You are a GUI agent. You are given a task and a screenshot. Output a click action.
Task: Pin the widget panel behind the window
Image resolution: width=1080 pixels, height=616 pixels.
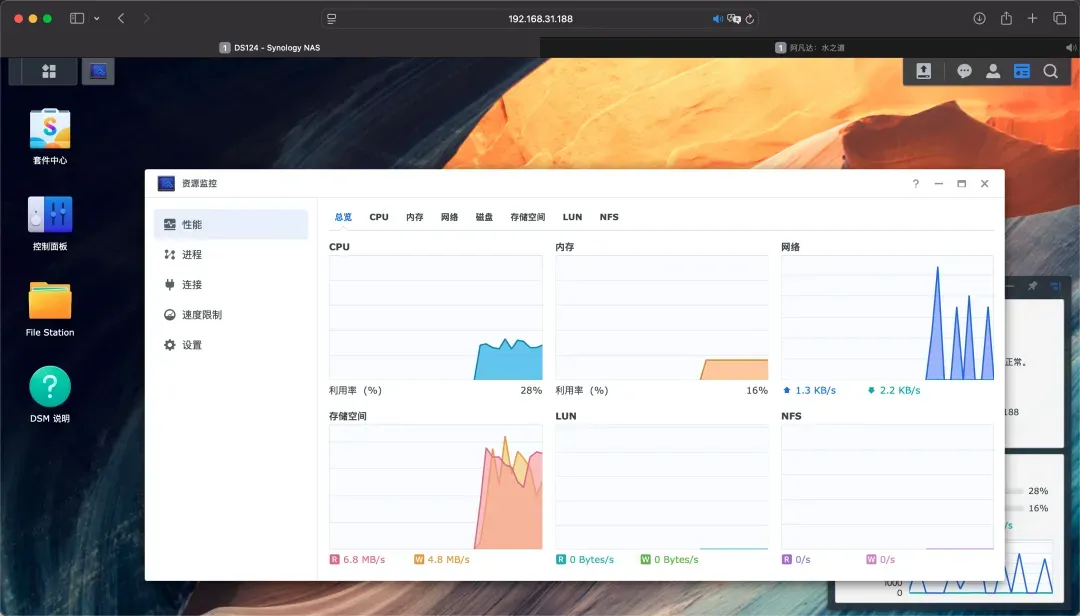tap(1032, 286)
